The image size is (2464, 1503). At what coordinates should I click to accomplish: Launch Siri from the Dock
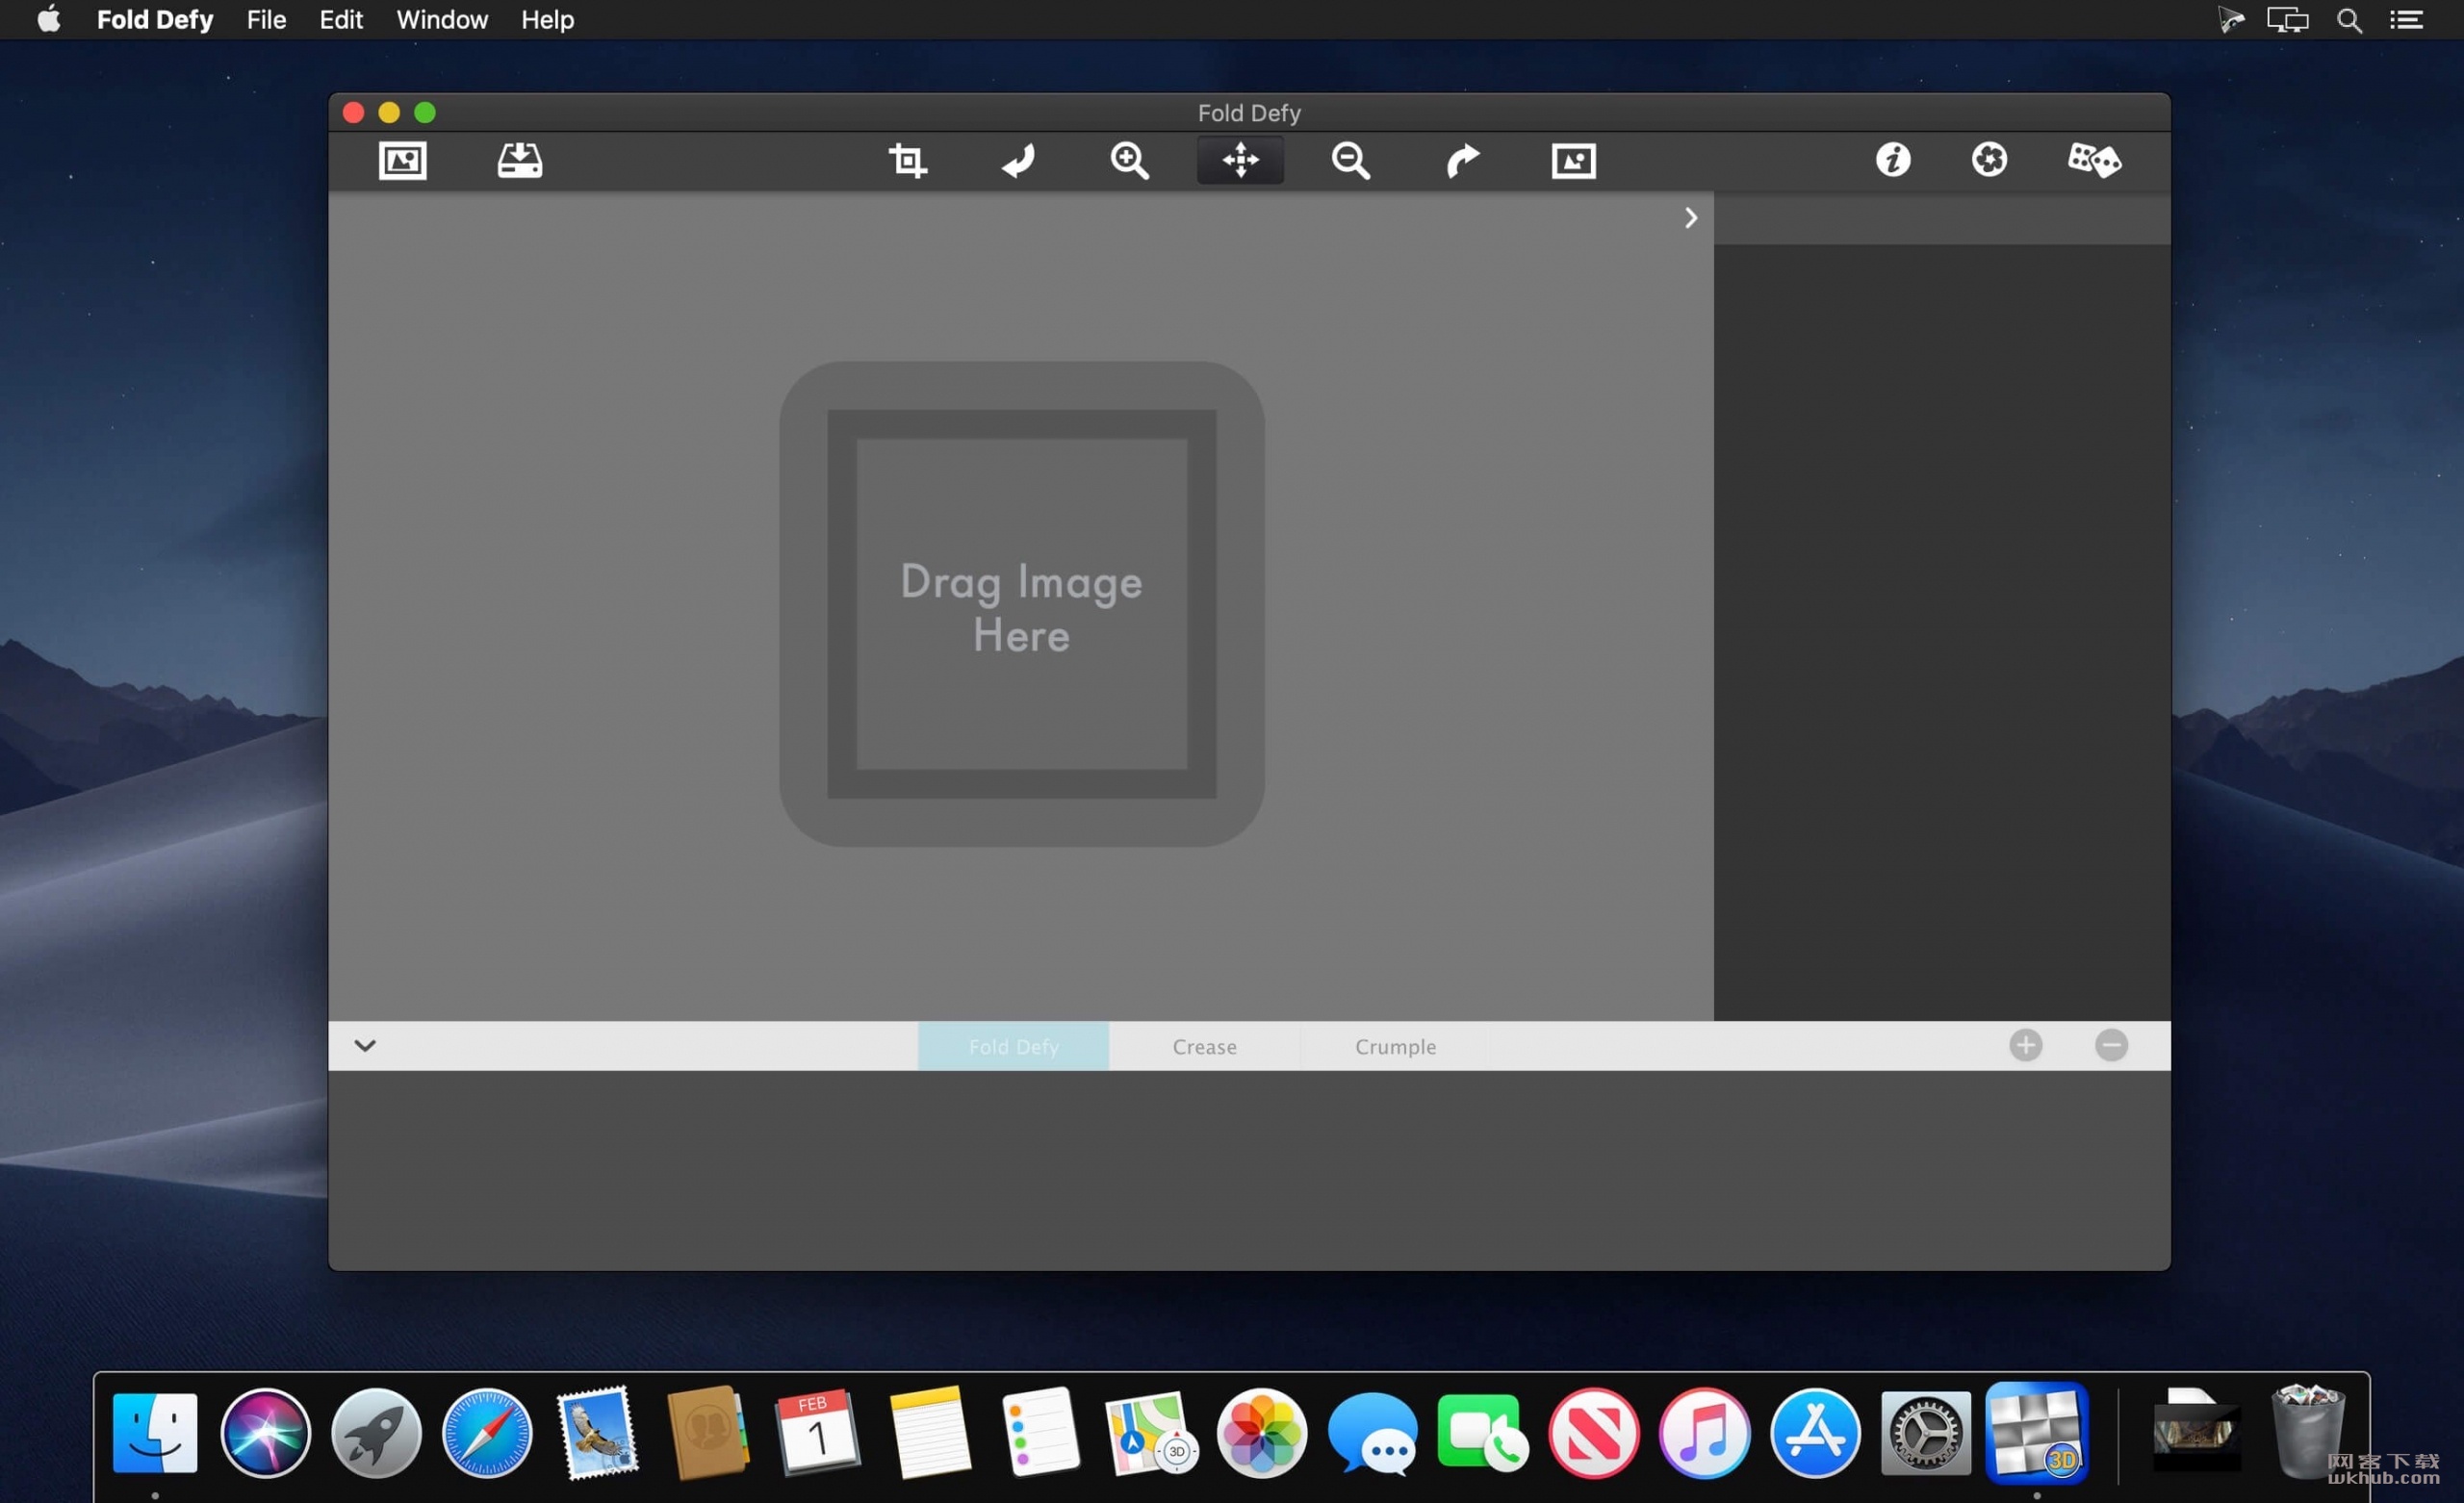tap(265, 1433)
